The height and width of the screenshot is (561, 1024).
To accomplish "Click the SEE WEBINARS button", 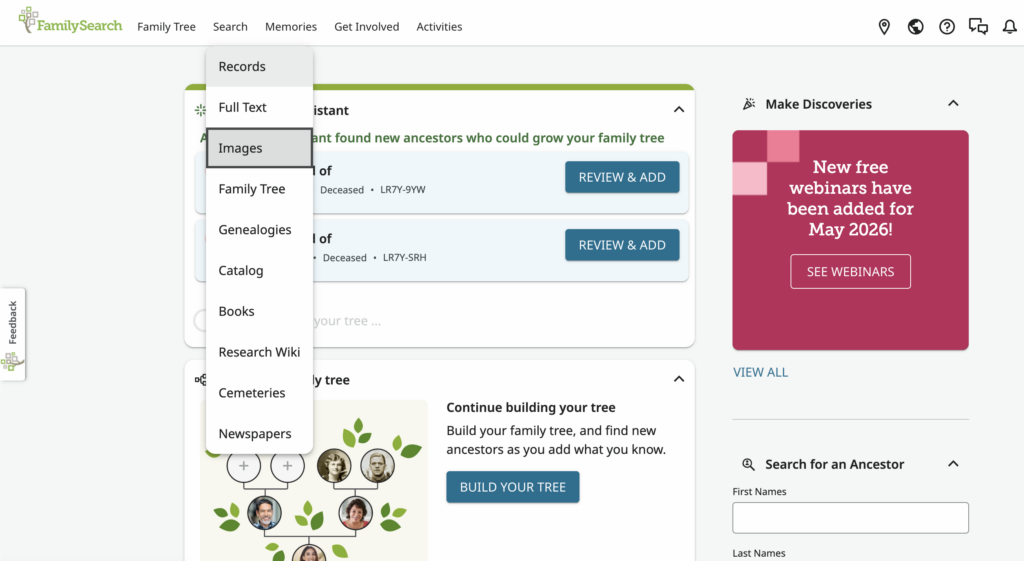I will click(x=850, y=272).
